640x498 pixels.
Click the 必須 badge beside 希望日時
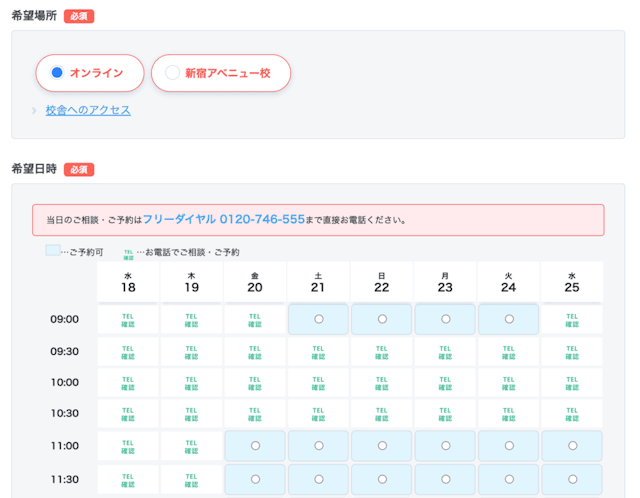tap(79, 169)
